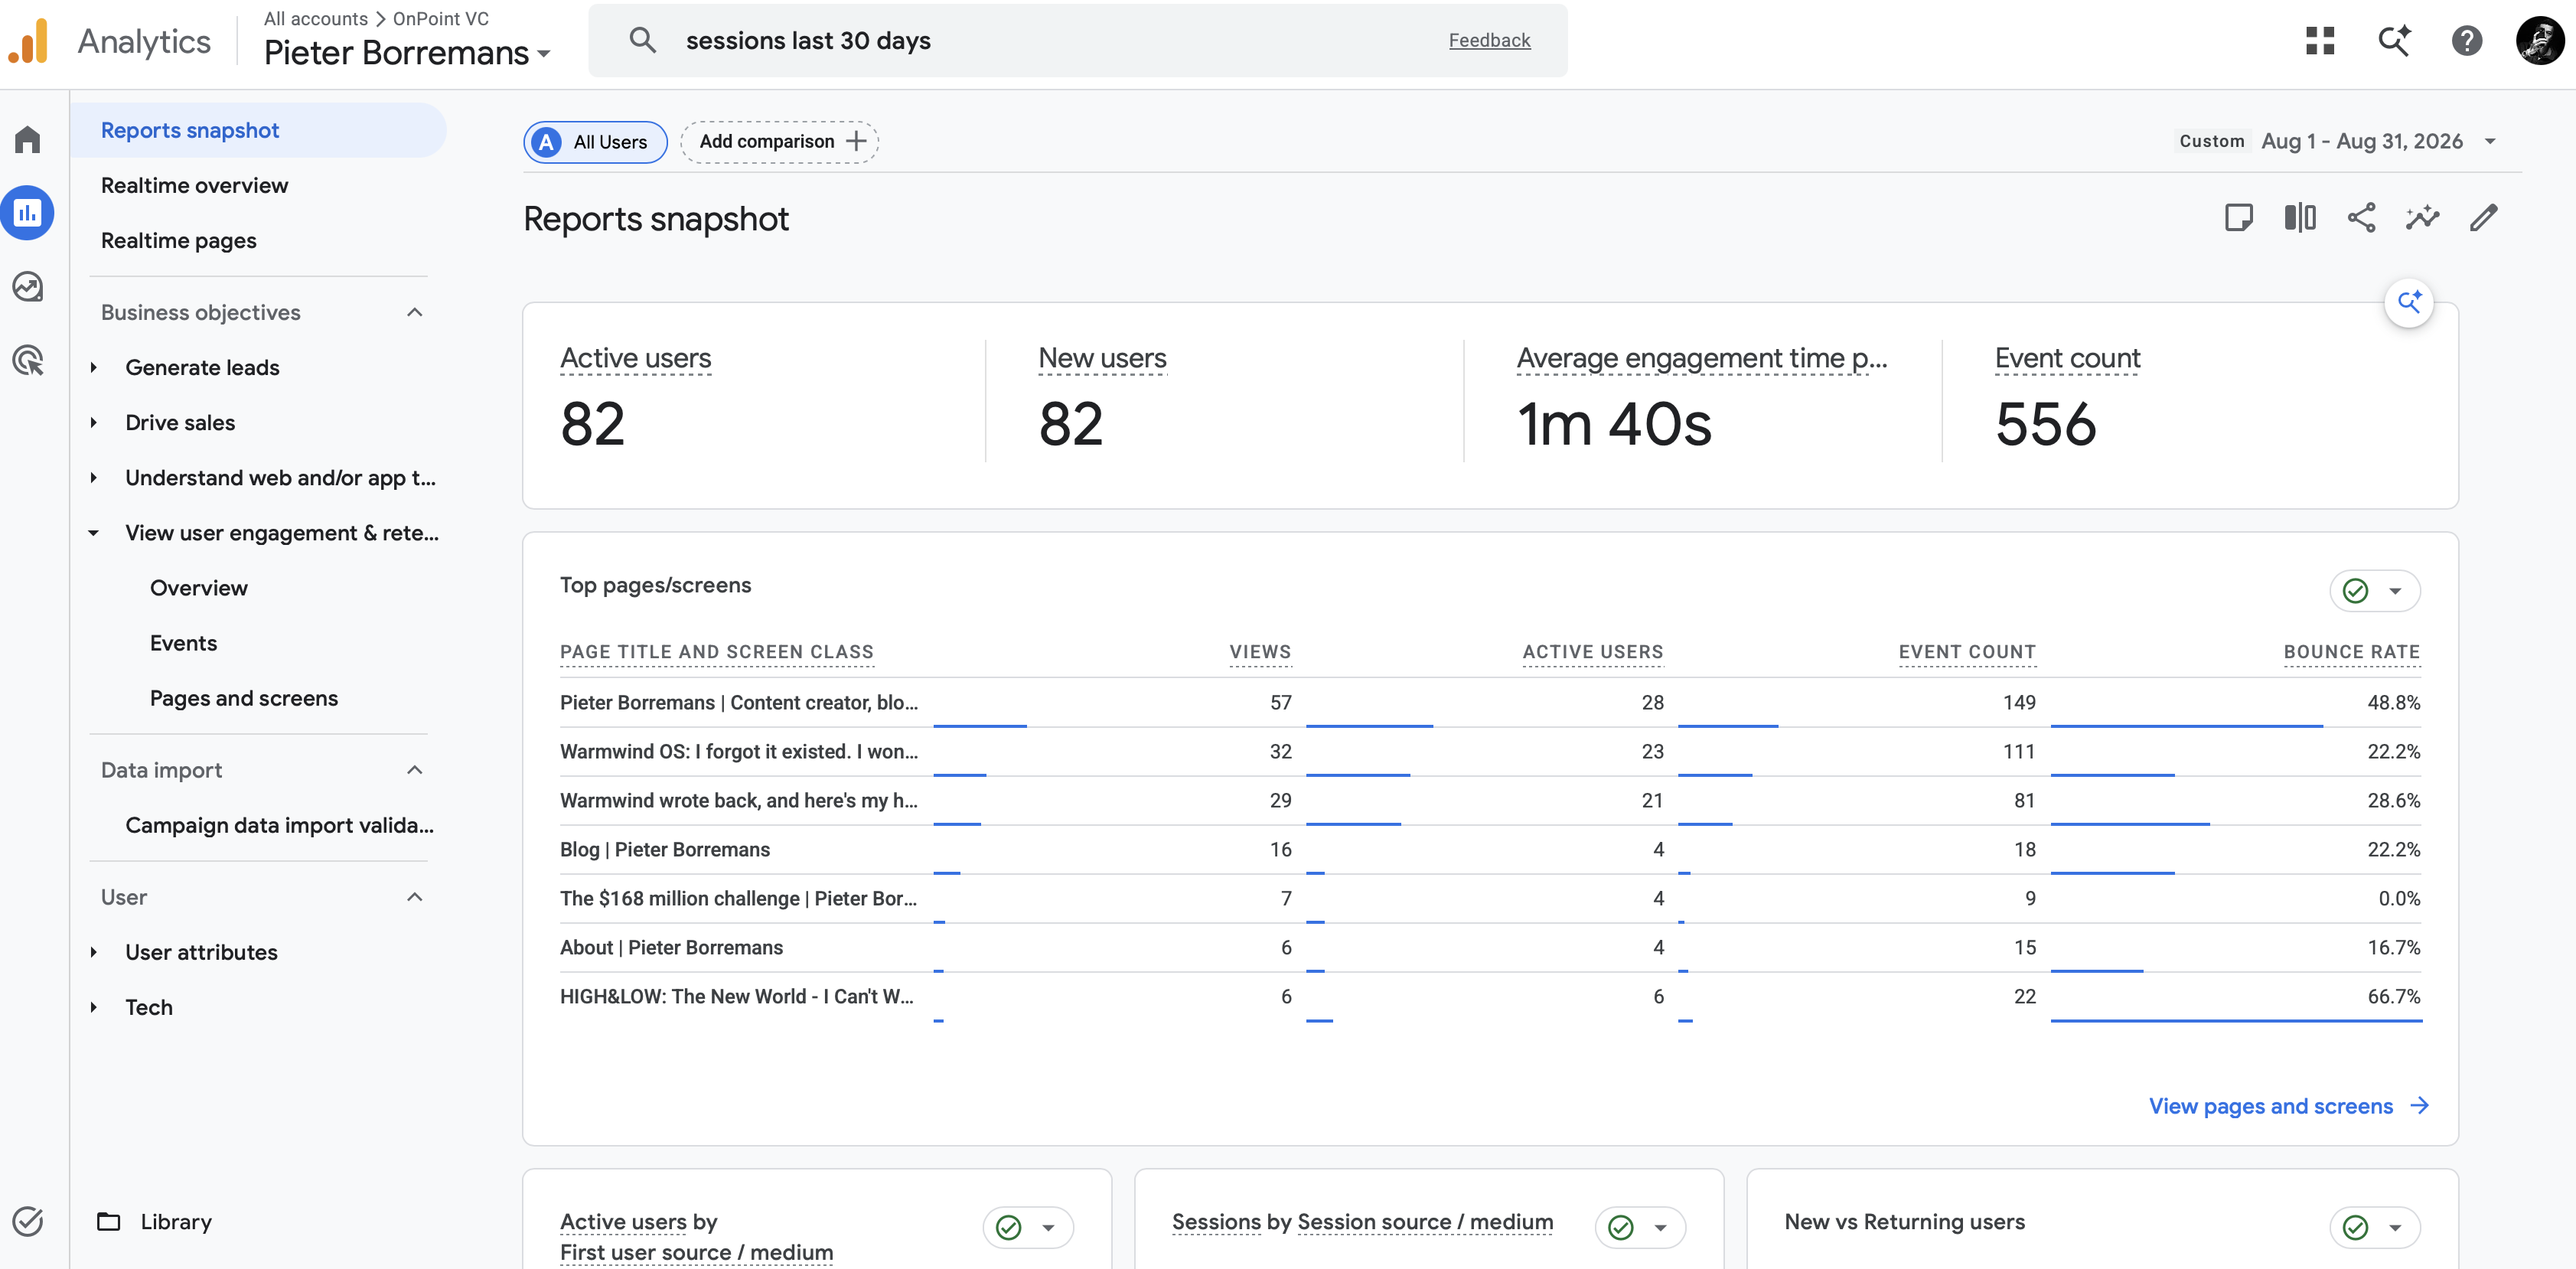The height and width of the screenshot is (1269, 2576).
Task: Expand Drive sales
Action: click(94, 422)
